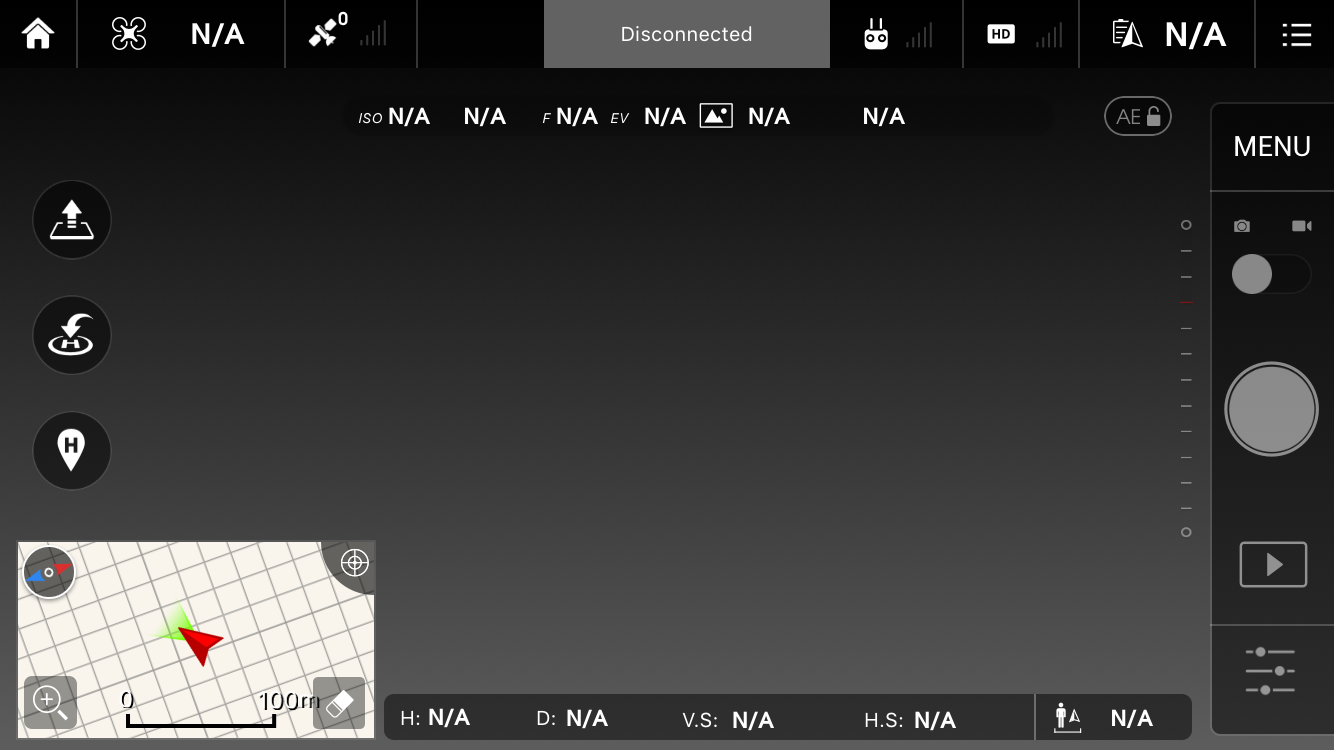The height and width of the screenshot is (750, 1334).
Task: Tap the D: N/A distance readout
Action: [x=572, y=718]
